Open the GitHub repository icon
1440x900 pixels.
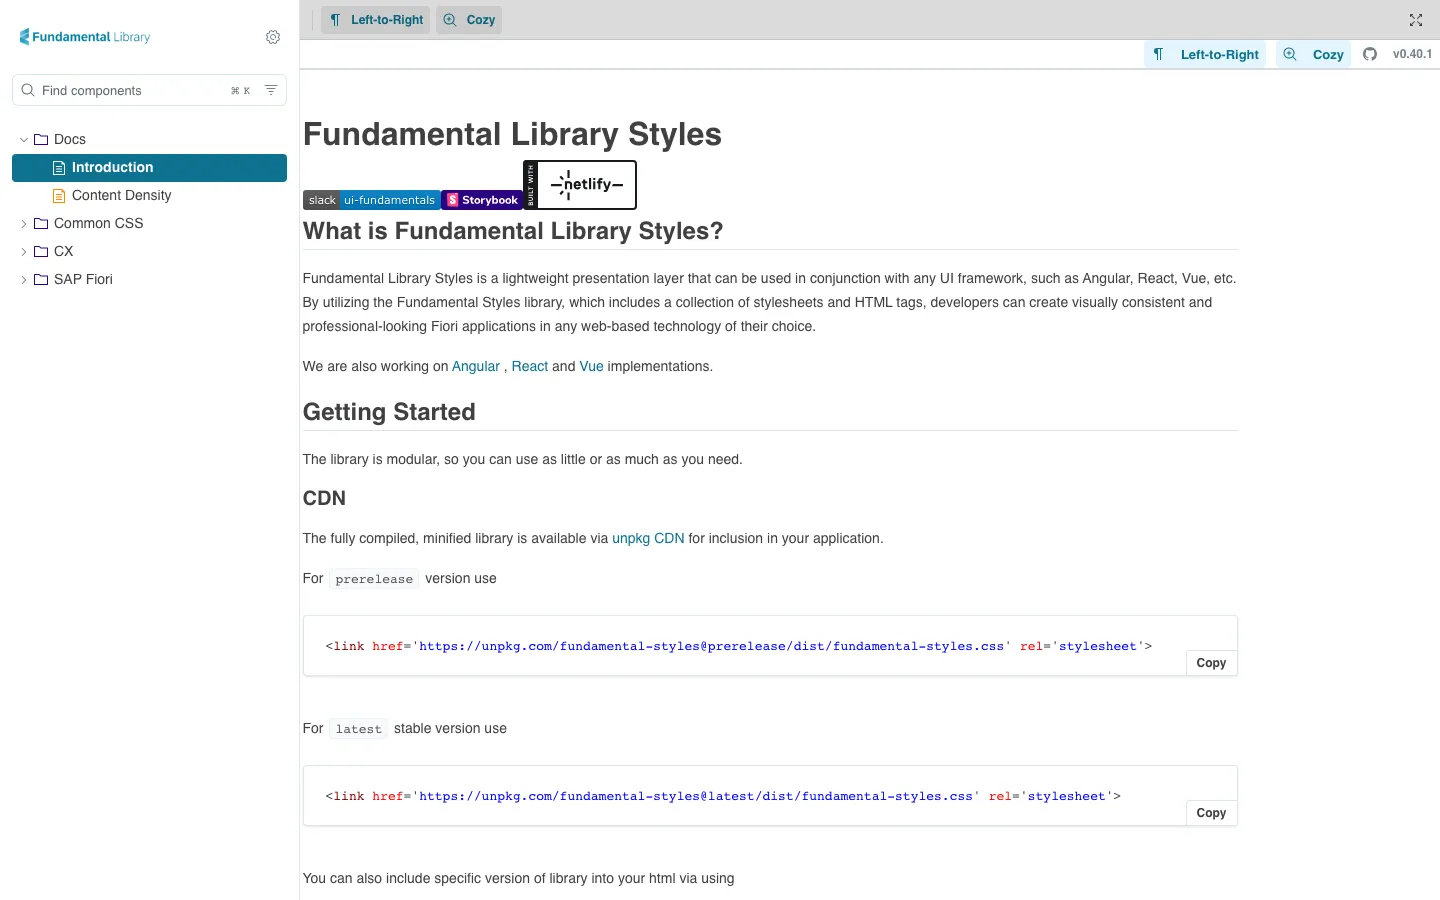1370,54
